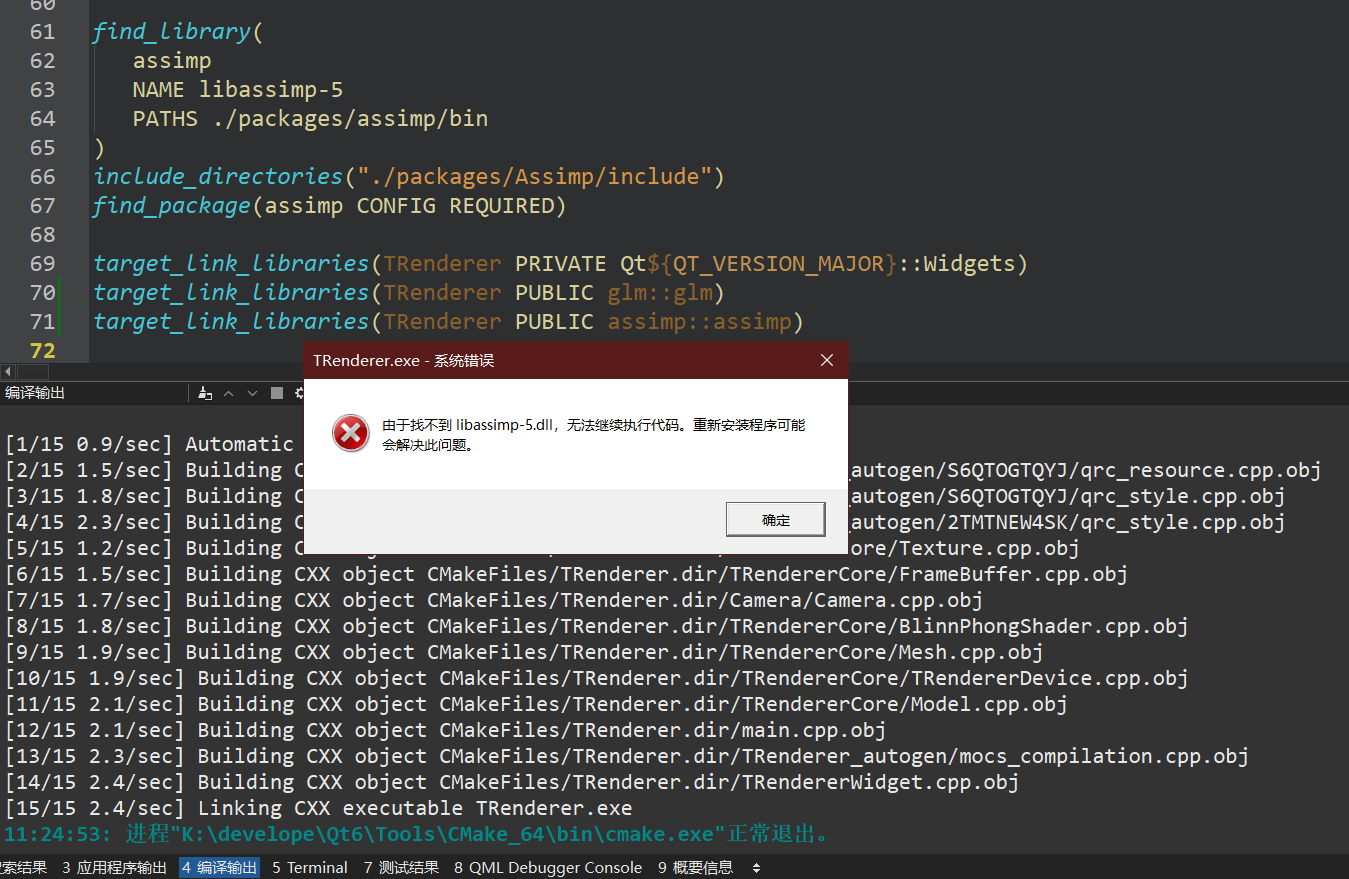1349x879 pixels.
Task: Click the '[15/15 2.4/sec] Linking CXX executable' output line
Action: pos(318,808)
